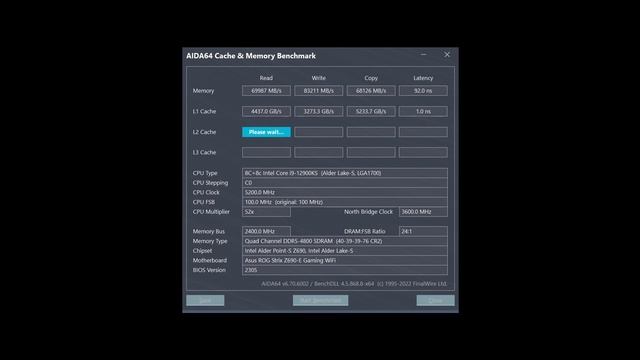Select the L1 Cache Latency value 1.0 ns
Image resolution: width=640 pixels, height=360 pixels.
[x=423, y=111]
